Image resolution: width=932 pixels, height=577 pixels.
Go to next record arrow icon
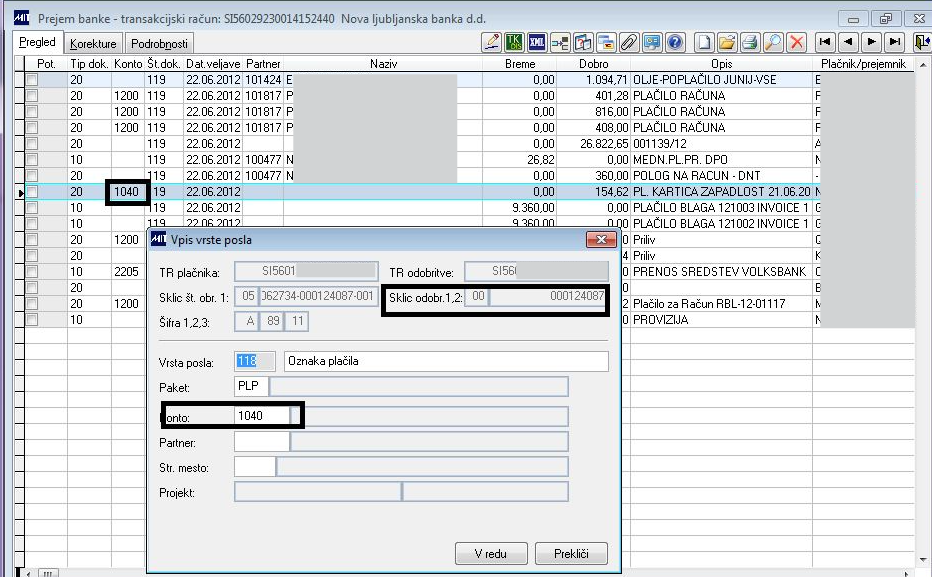(x=871, y=42)
